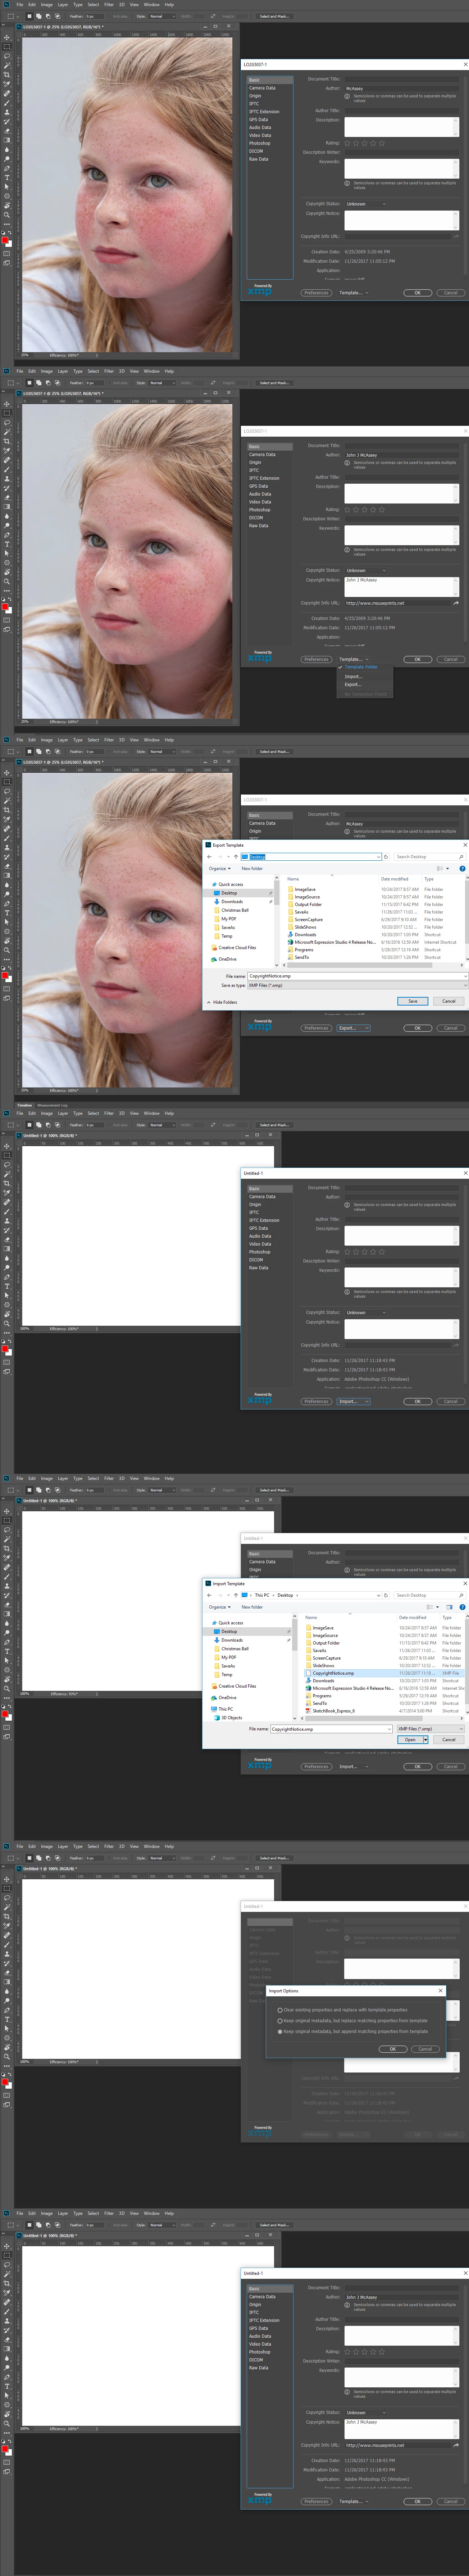The height and width of the screenshot is (2576, 469).
Task: Select SketchBook_Express_6 in Import Template file list
Action: coord(333,1711)
